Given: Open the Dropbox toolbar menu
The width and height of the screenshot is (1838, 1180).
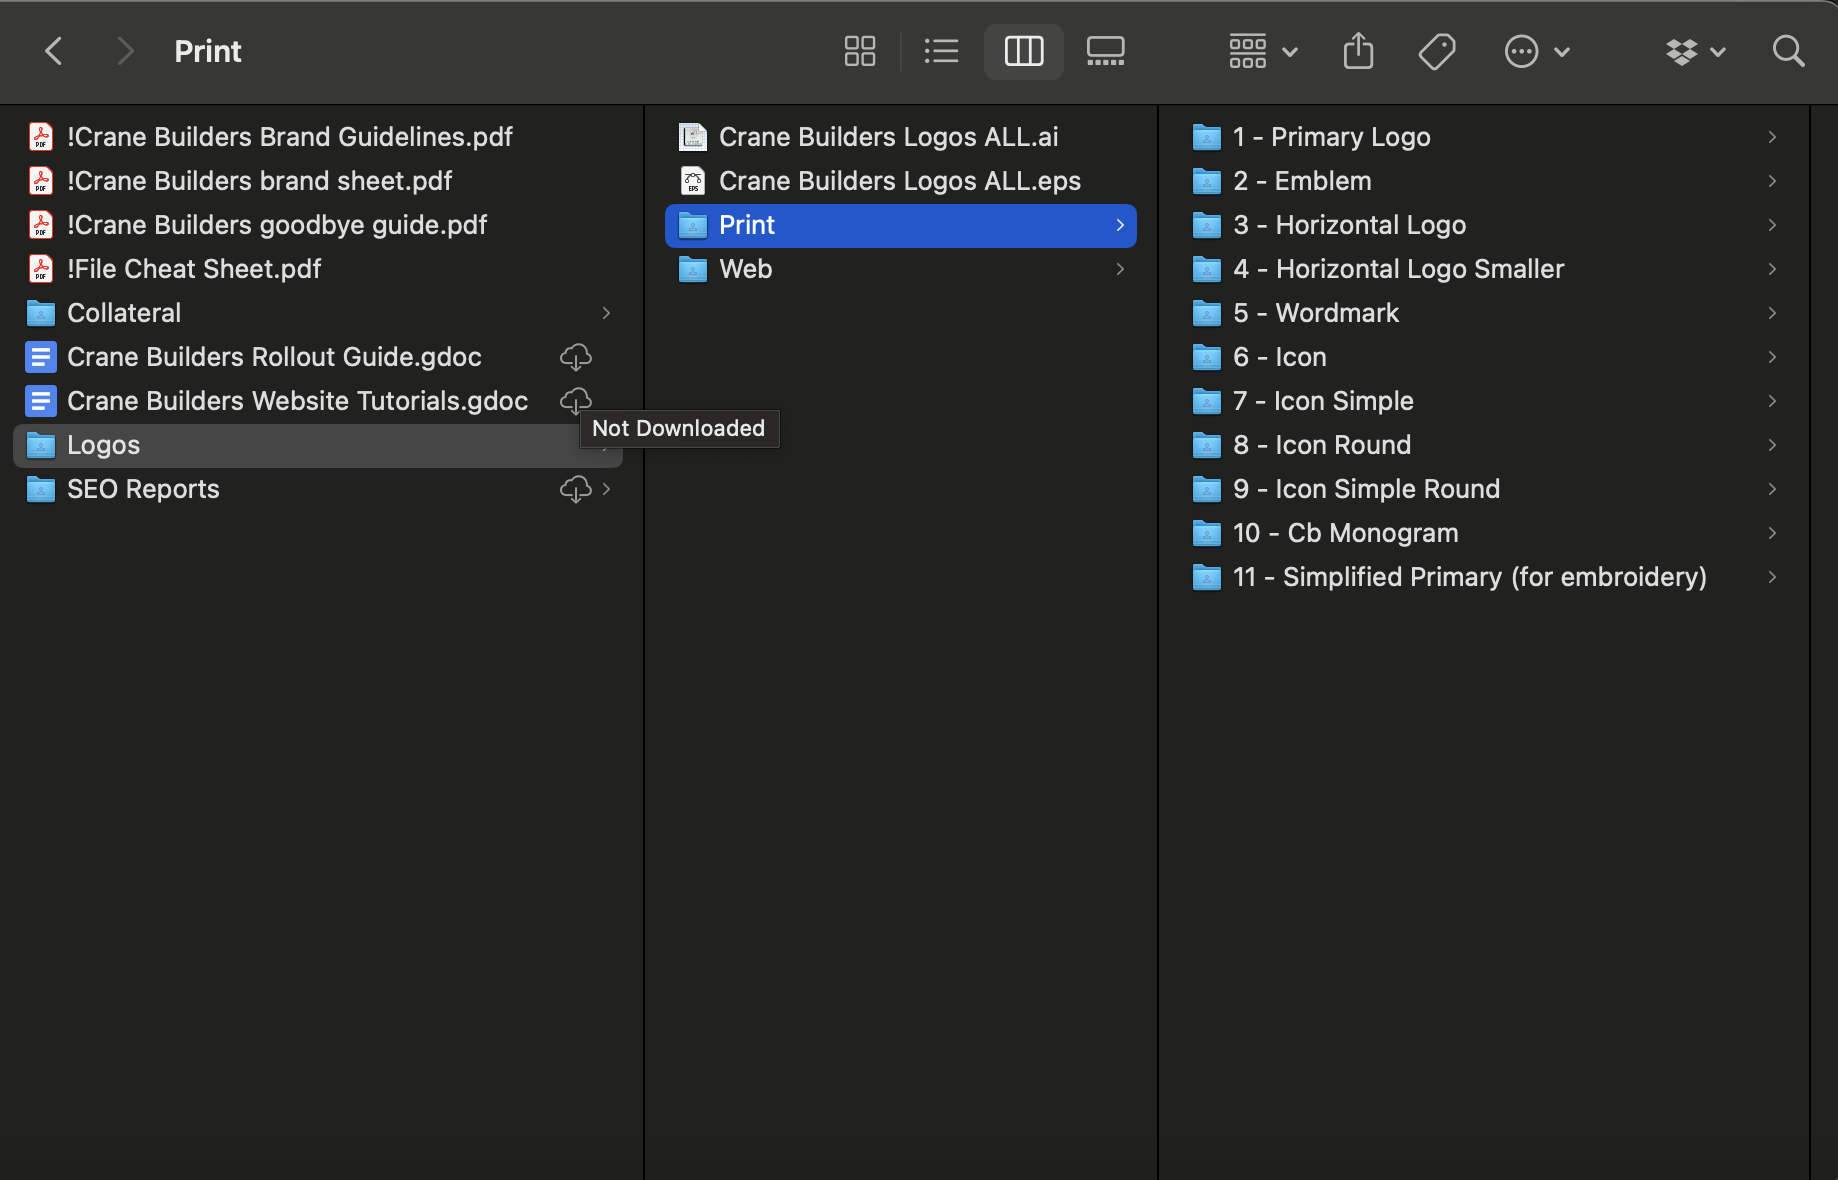Looking at the screenshot, I should click(1695, 51).
